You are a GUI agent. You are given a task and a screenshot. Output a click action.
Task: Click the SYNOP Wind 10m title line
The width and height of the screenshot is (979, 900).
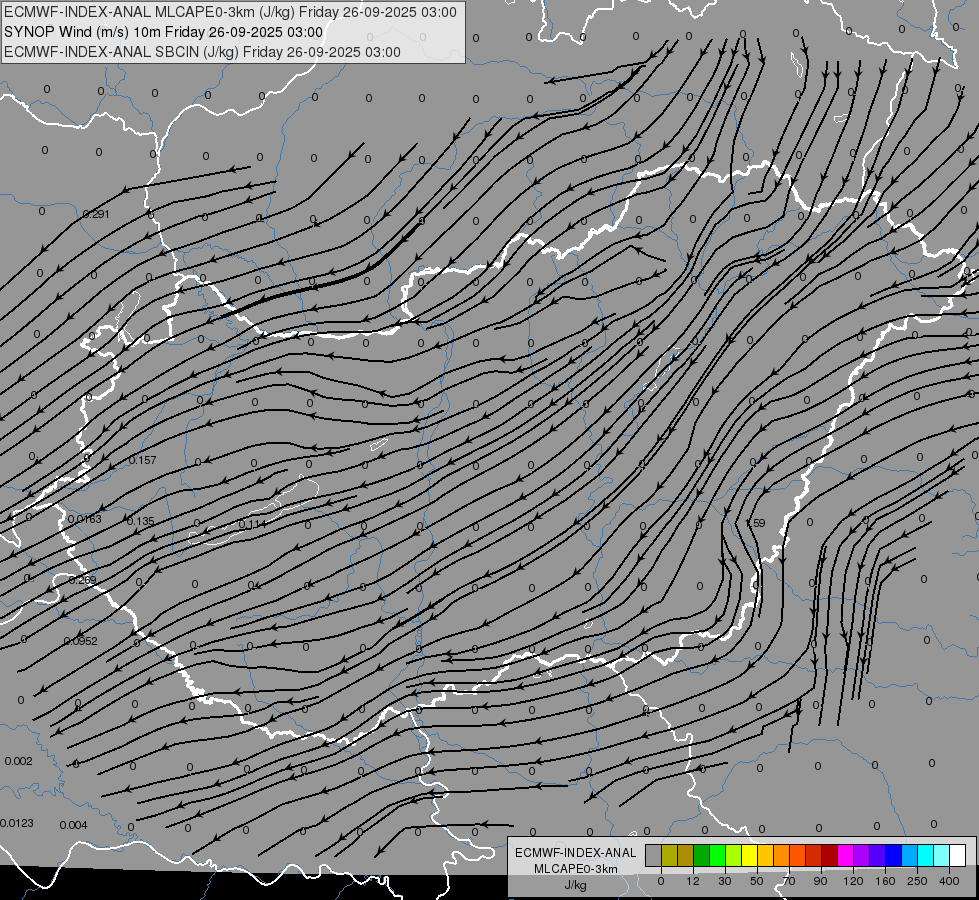[x=163, y=32]
